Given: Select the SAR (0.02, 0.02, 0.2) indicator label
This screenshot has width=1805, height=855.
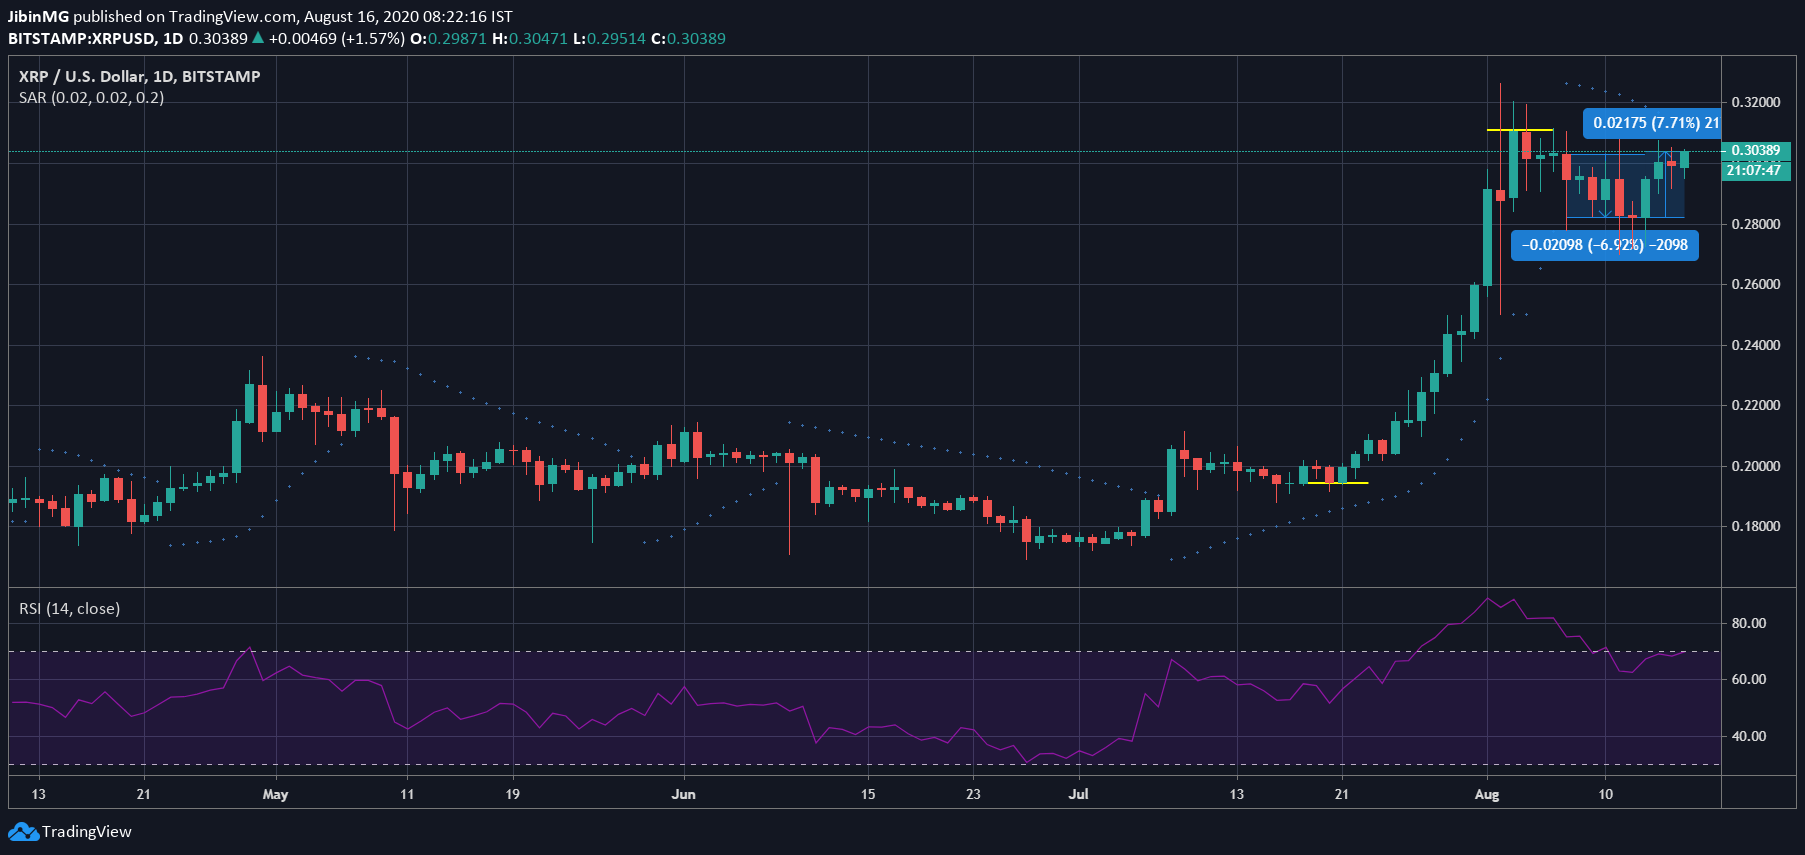Looking at the screenshot, I should pyautogui.click(x=91, y=98).
